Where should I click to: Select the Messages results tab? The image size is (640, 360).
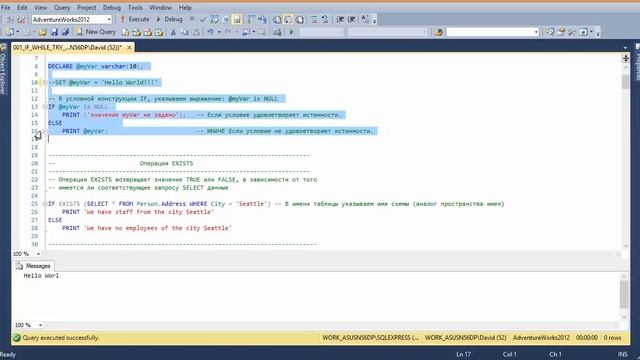point(33,266)
